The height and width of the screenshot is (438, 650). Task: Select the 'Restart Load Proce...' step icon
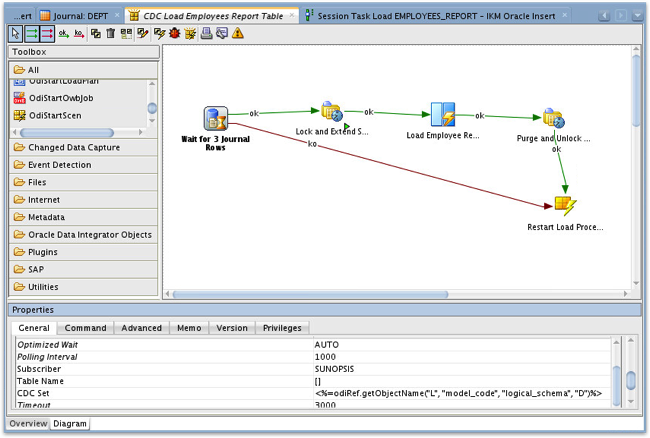(565, 206)
